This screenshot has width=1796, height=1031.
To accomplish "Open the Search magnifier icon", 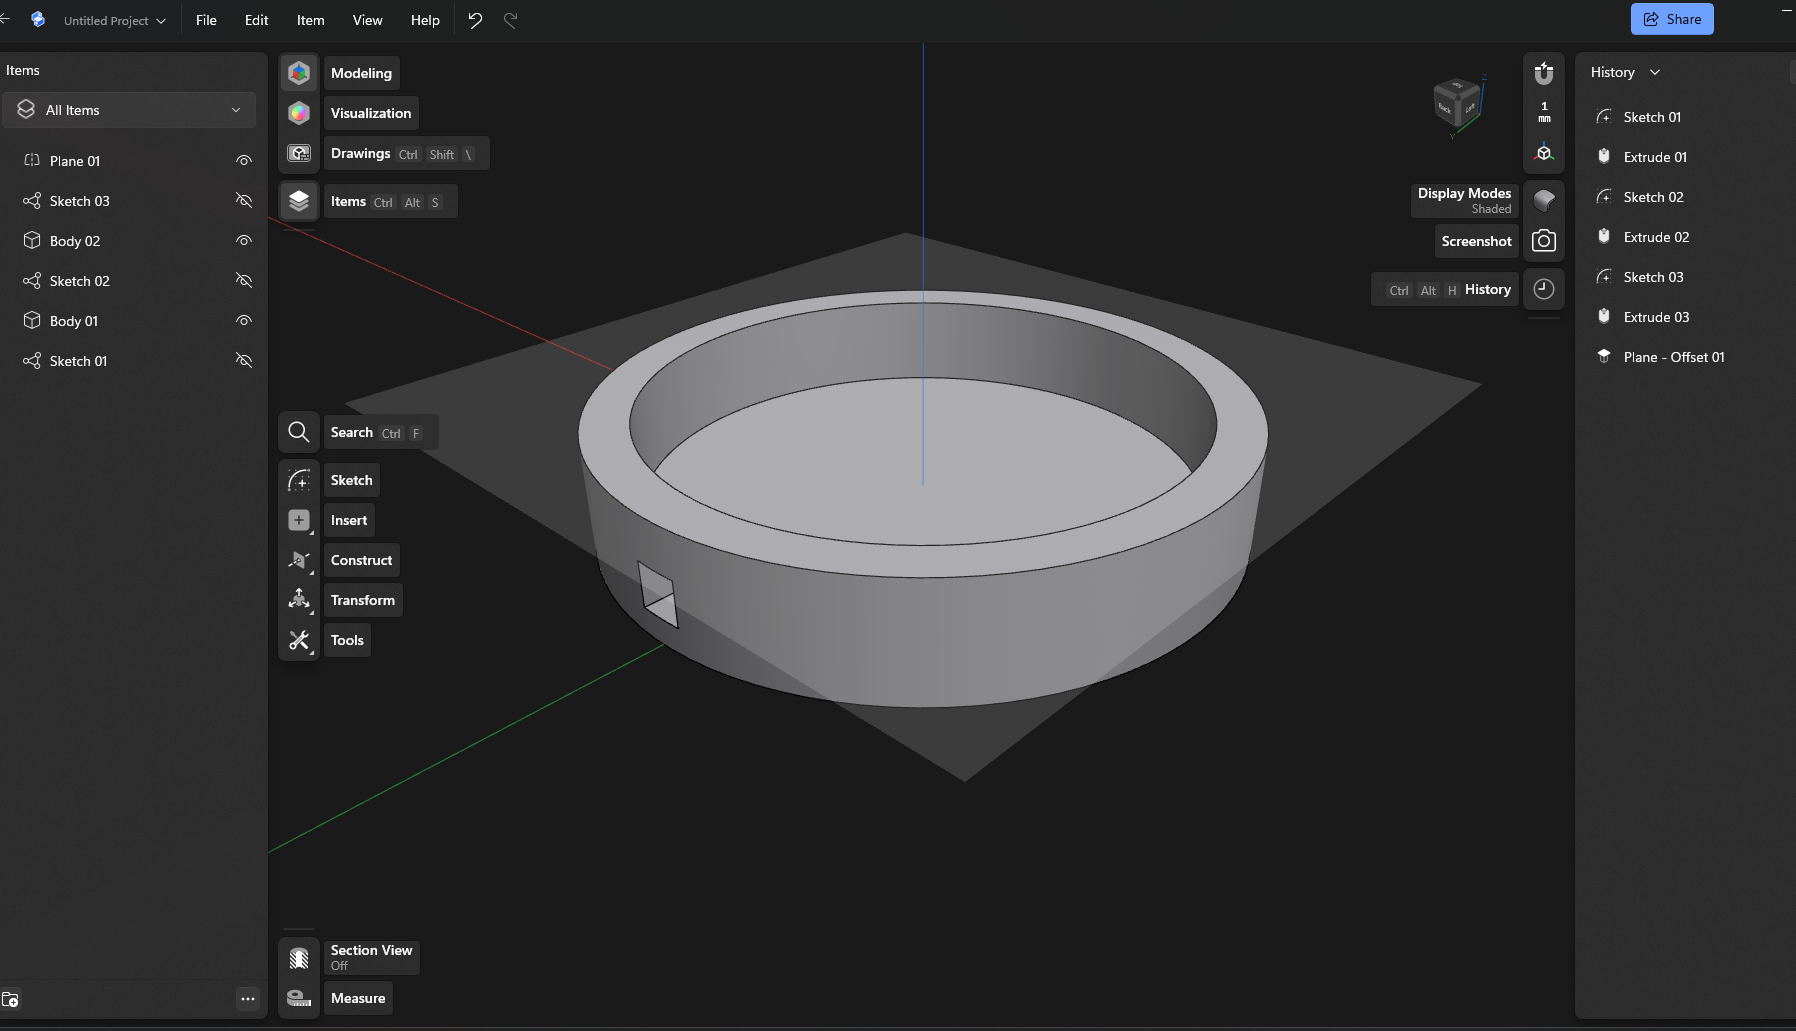I will tap(299, 432).
